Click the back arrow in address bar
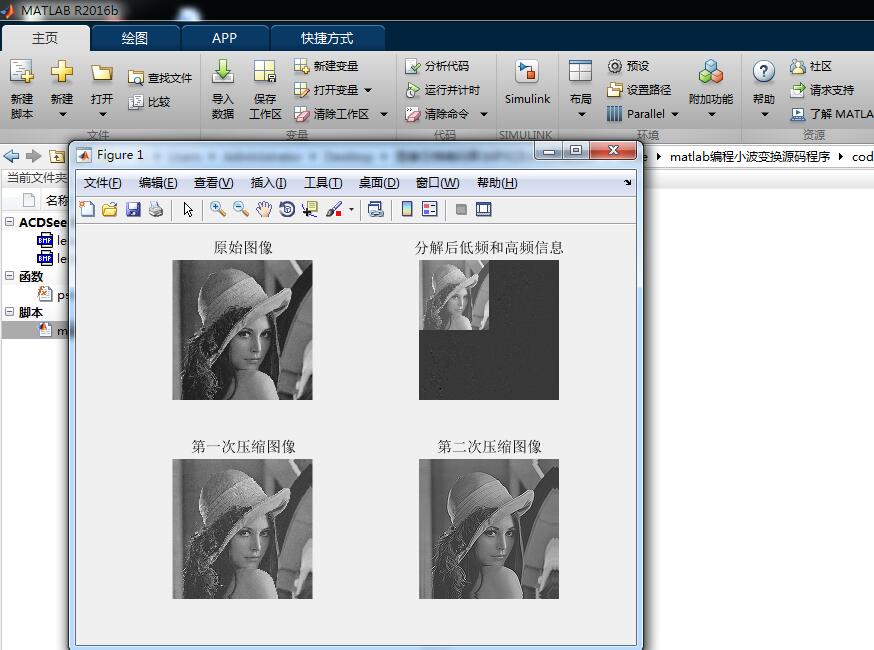The height and width of the screenshot is (650, 874). tap(11, 156)
